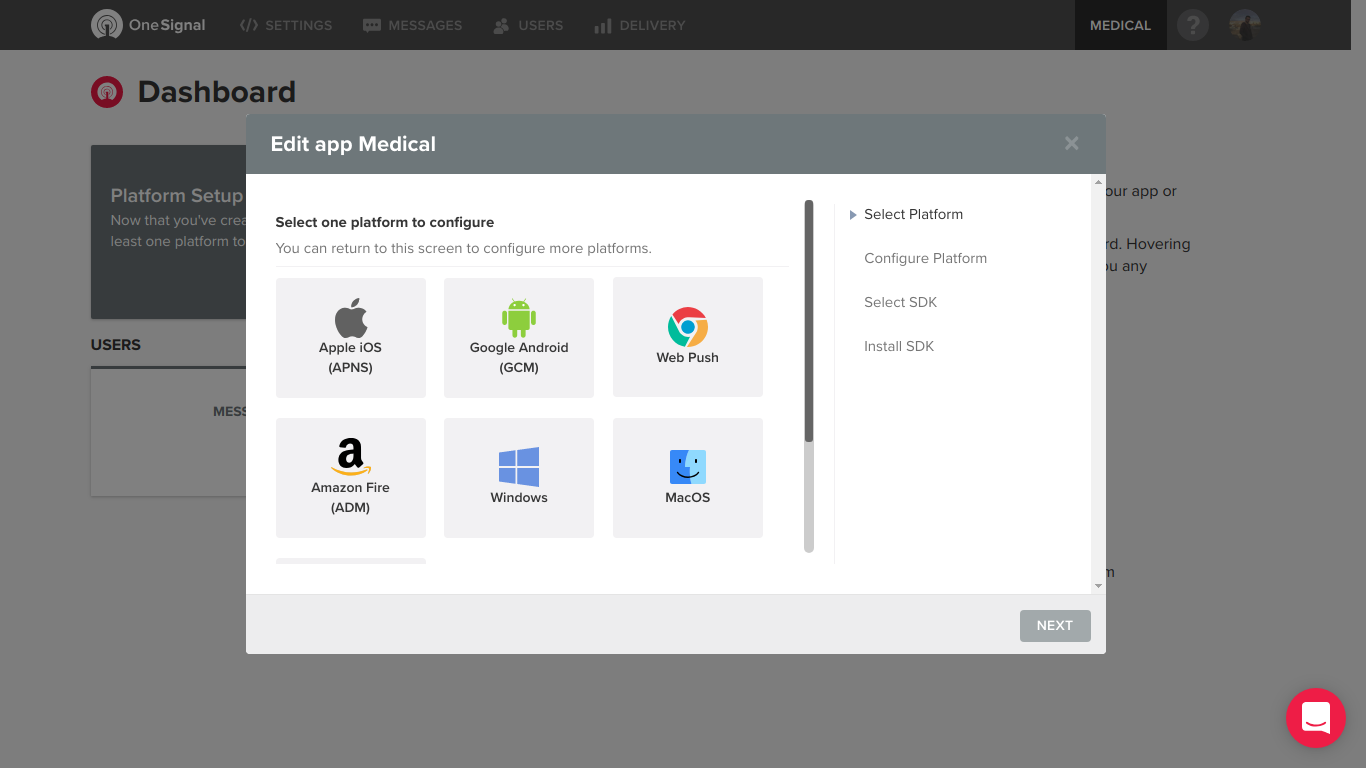Click the USERS section label
1366x768 pixels.
(x=116, y=345)
